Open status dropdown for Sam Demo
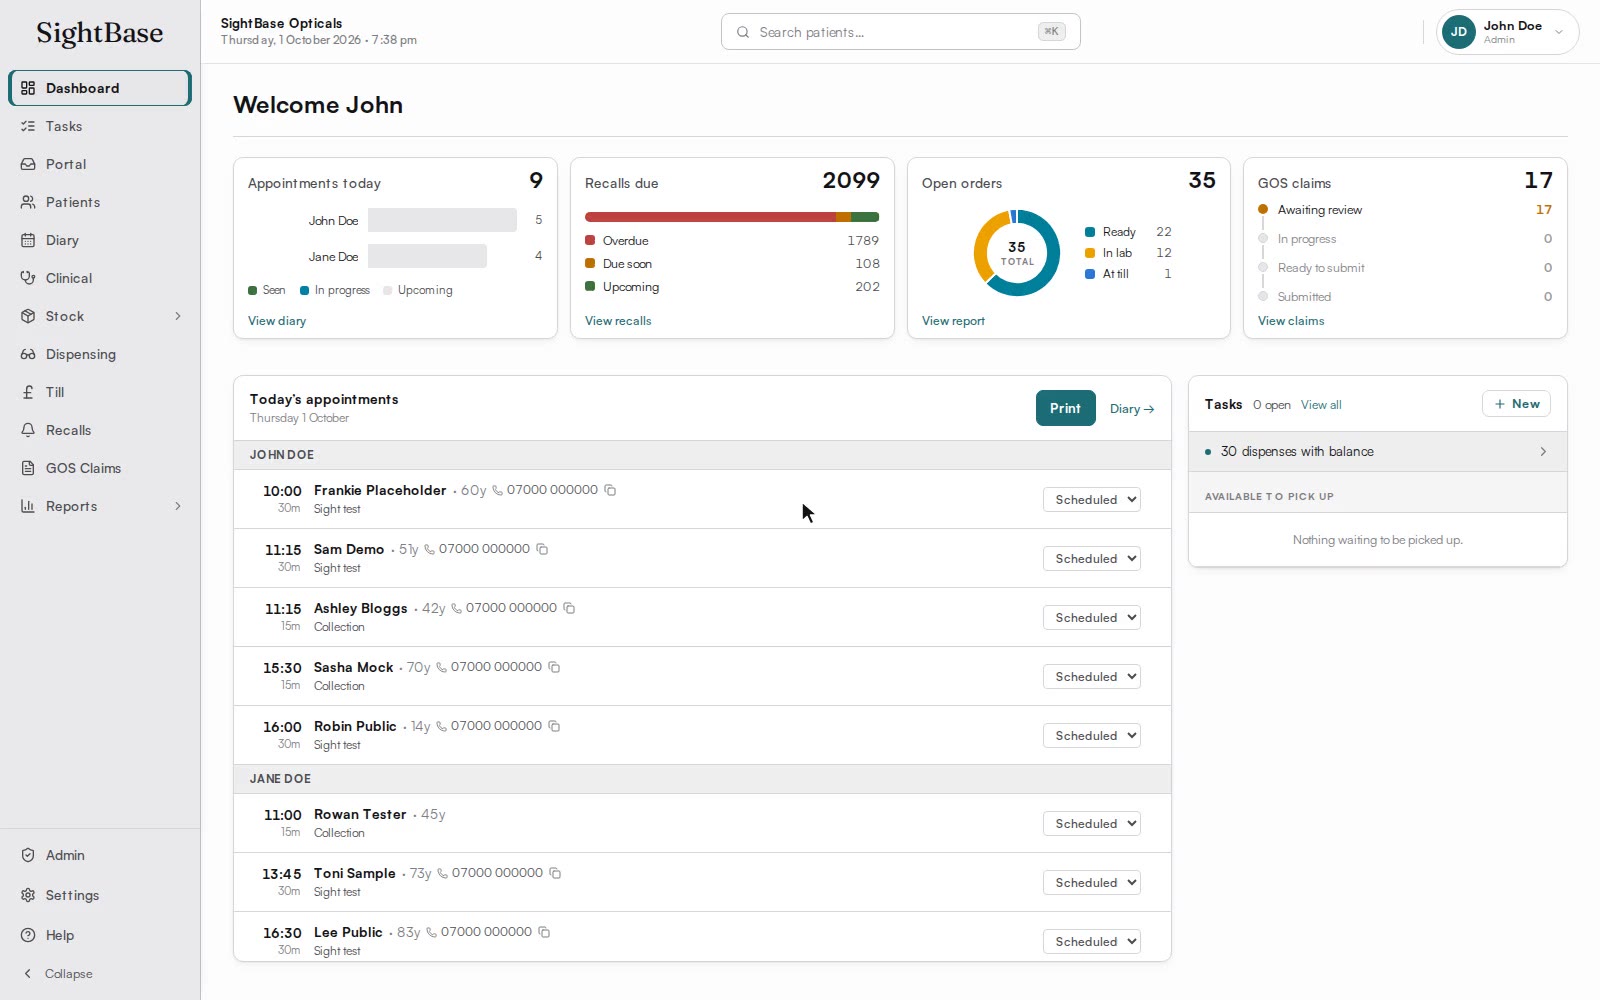Viewport: 1600px width, 1000px height. (1092, 559)
